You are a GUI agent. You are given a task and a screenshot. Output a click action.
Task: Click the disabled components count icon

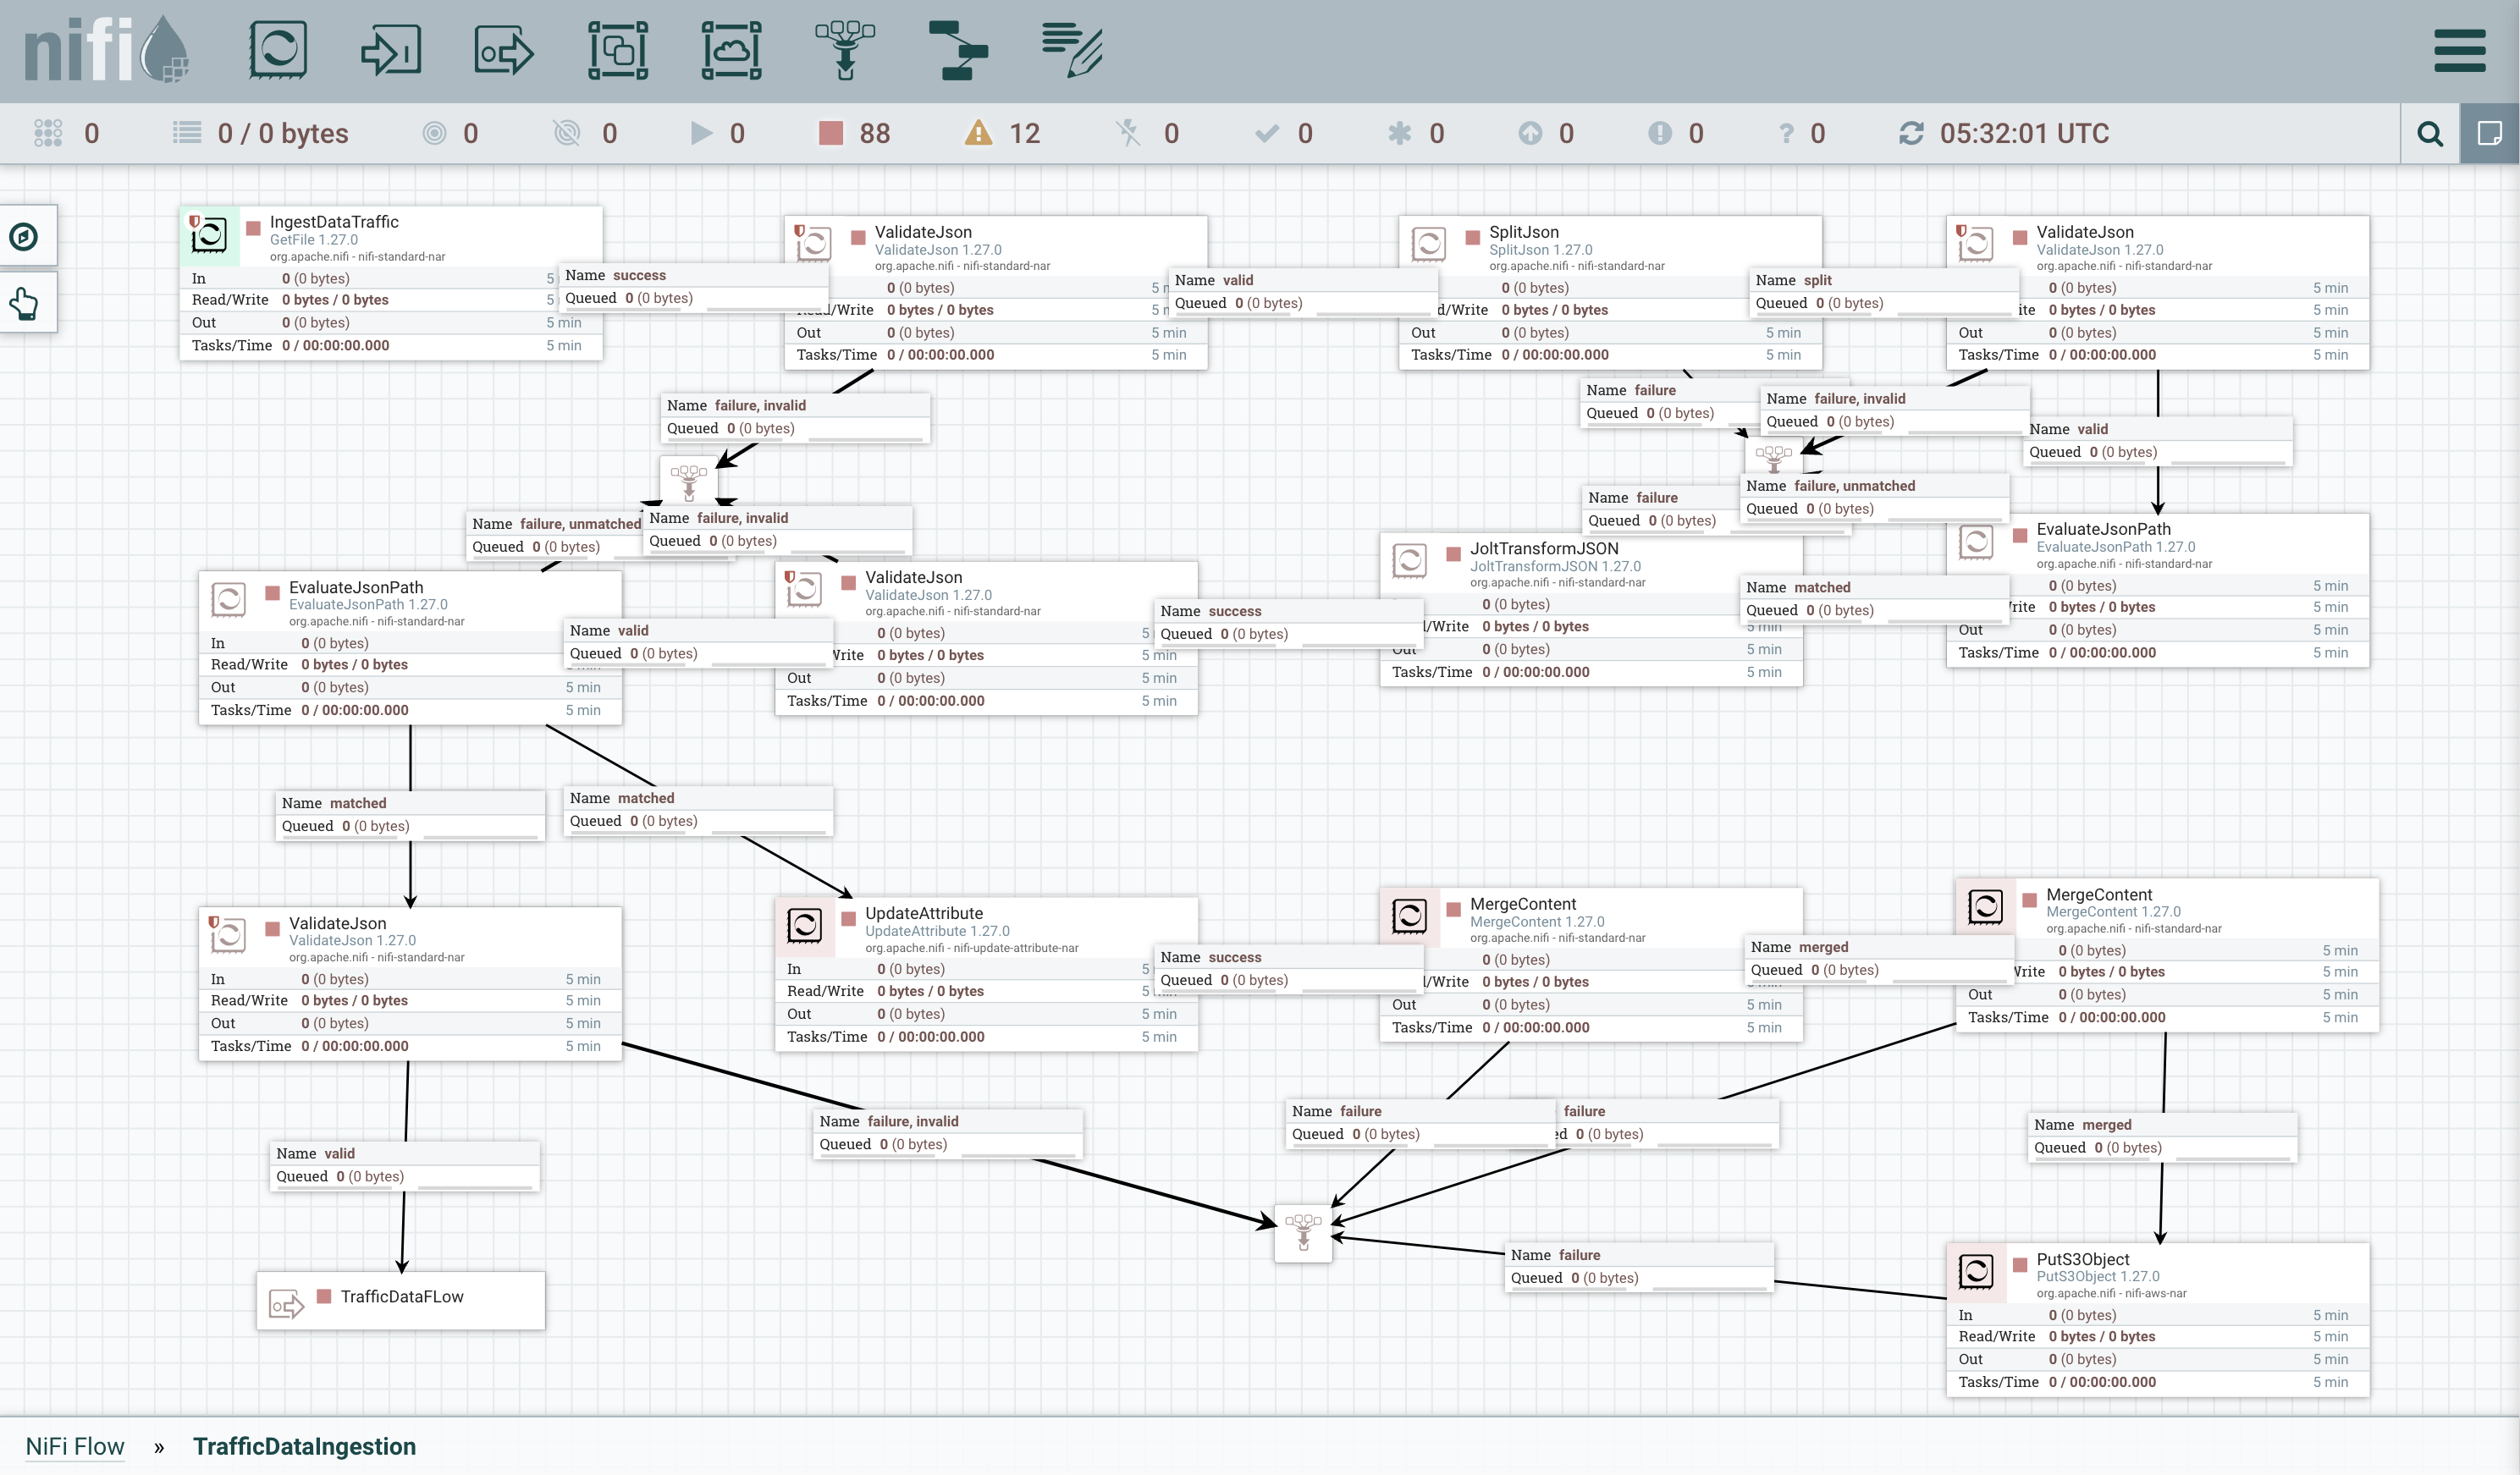tap(1129, 133)
